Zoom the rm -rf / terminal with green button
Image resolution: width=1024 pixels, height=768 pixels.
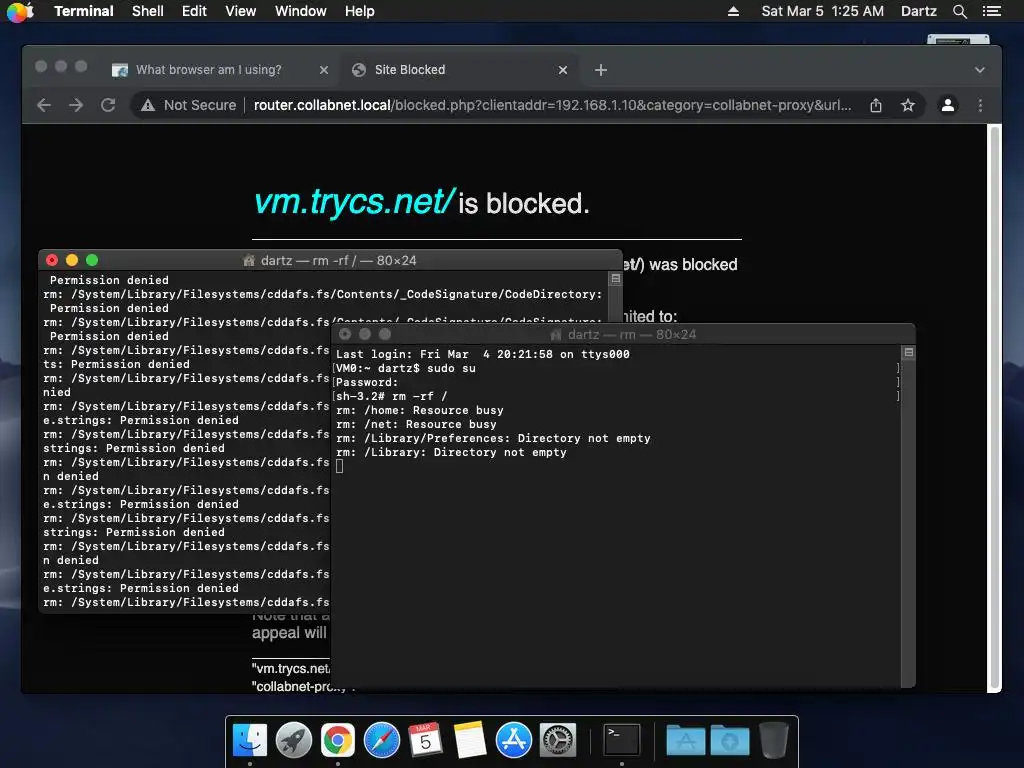[92, 260]
